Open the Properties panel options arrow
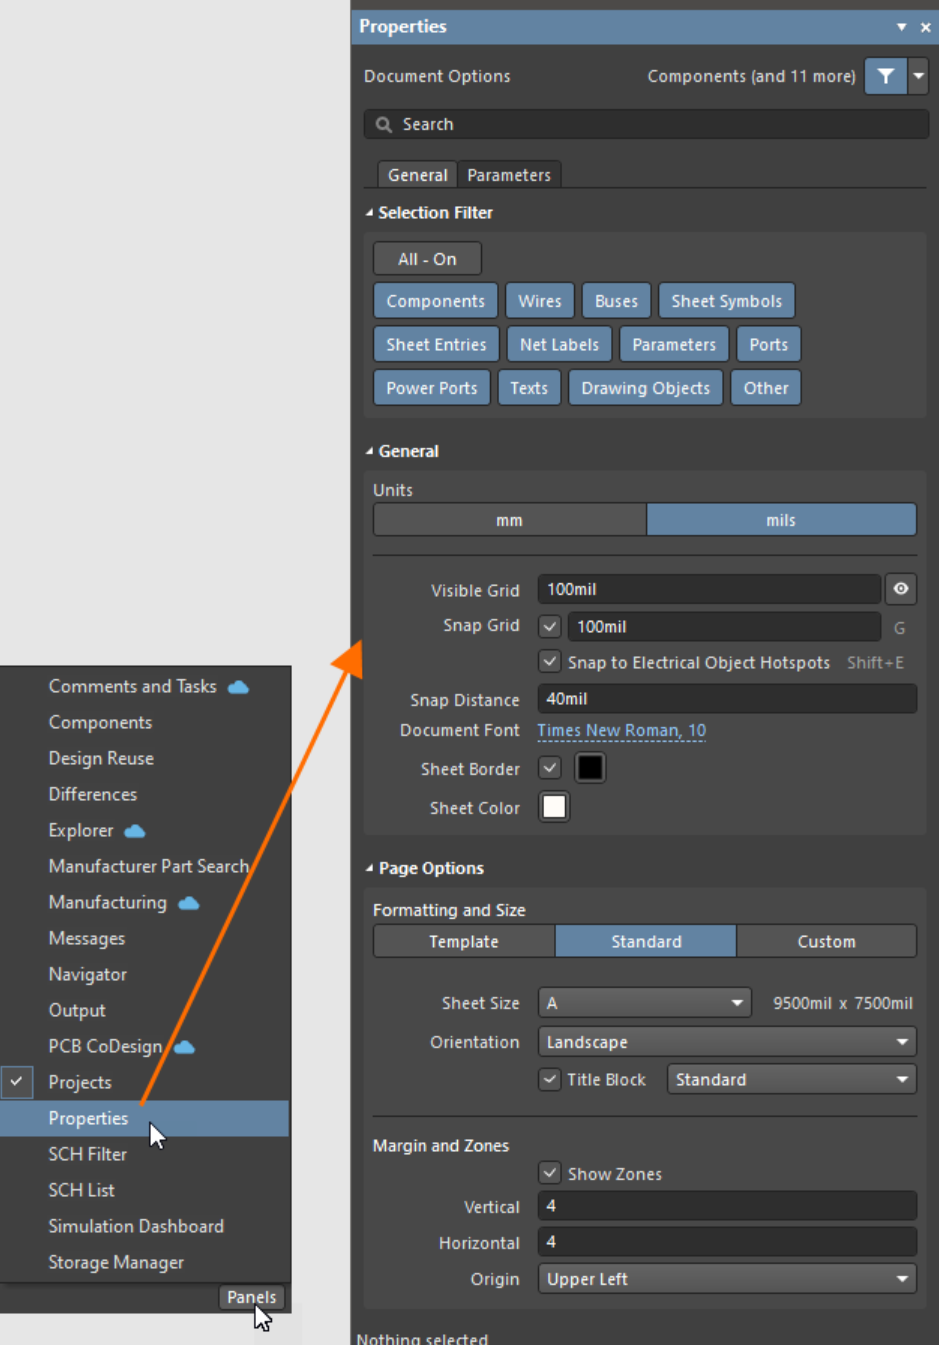The width and height of the screenshot is (939, 1345). pos(901,27)
